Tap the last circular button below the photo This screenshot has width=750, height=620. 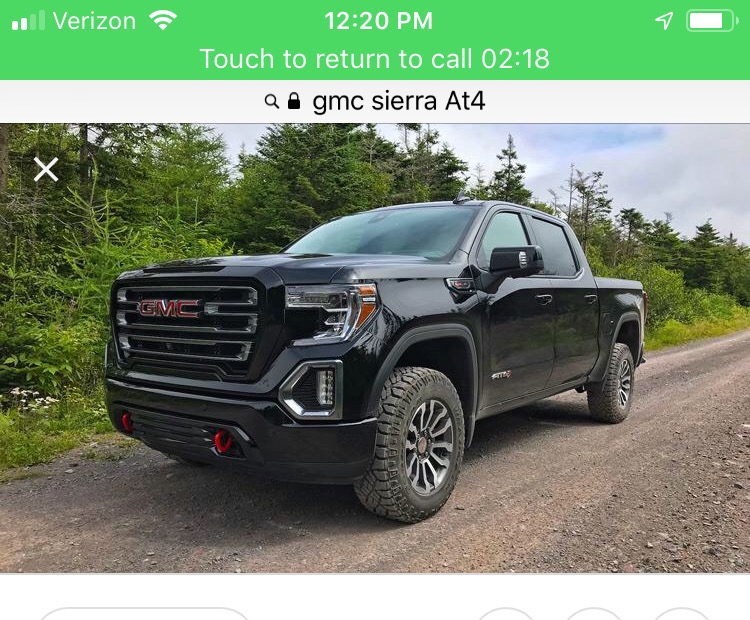(x=681, y=614)
